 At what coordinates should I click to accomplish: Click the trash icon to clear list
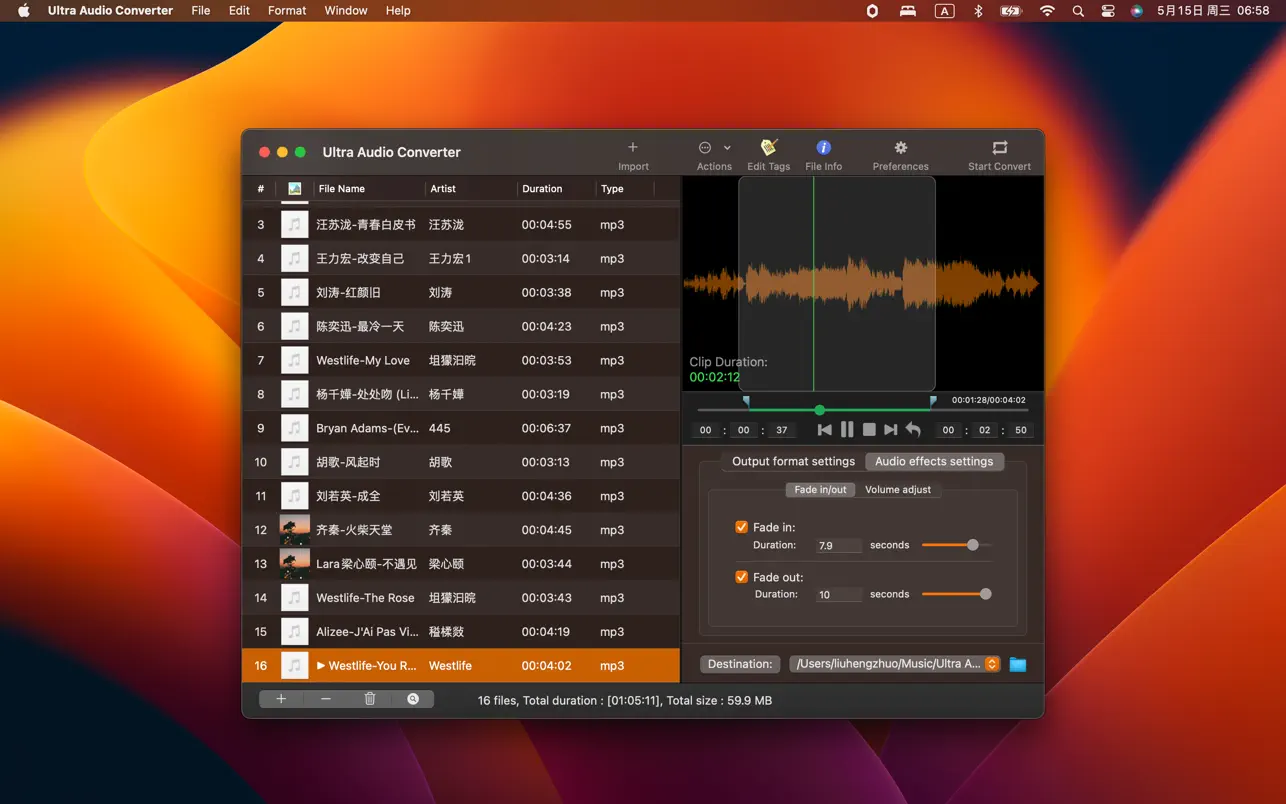(x=369, y=699)
